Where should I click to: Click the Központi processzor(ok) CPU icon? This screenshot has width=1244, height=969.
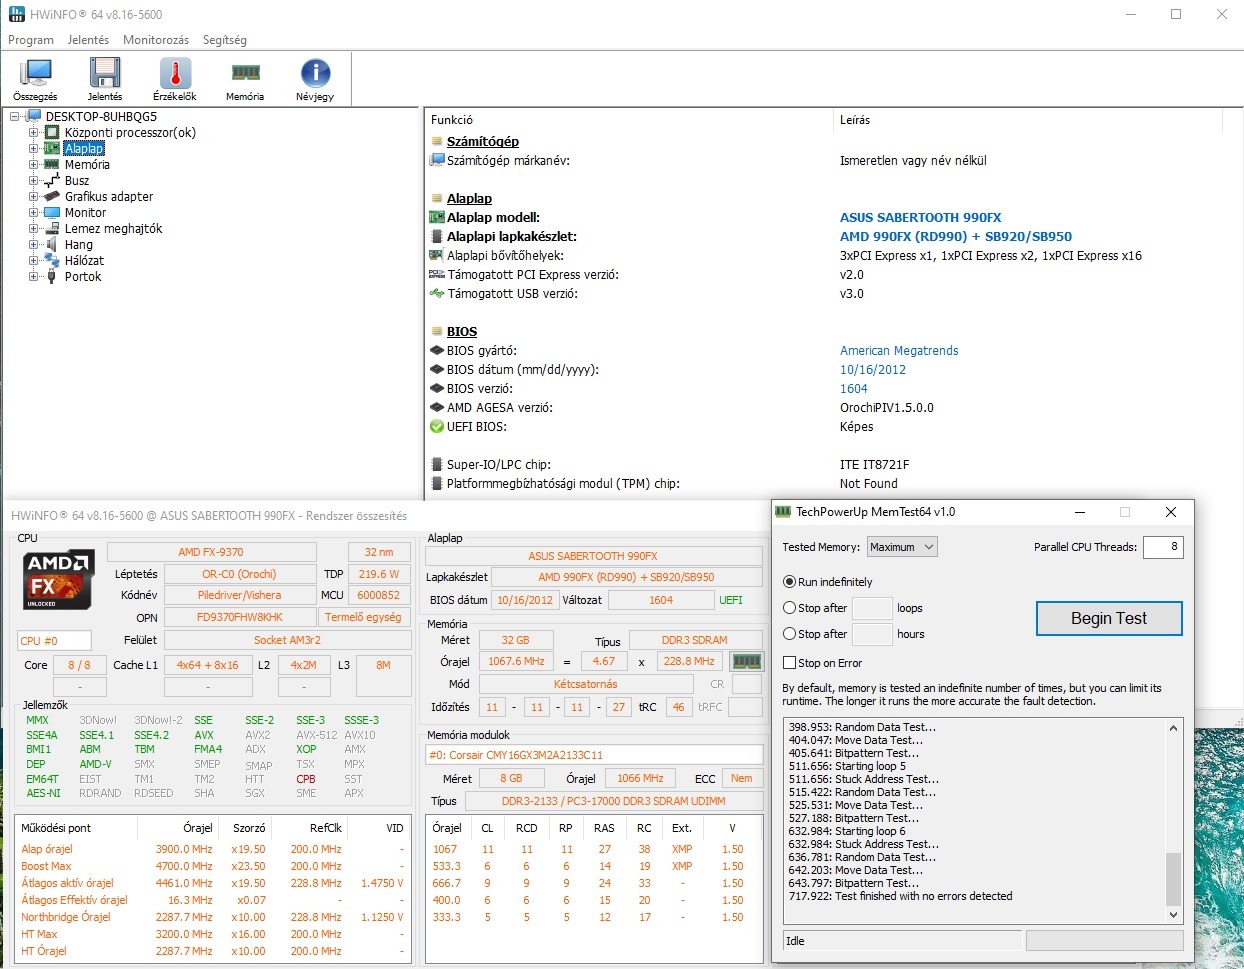pos(52,132)
